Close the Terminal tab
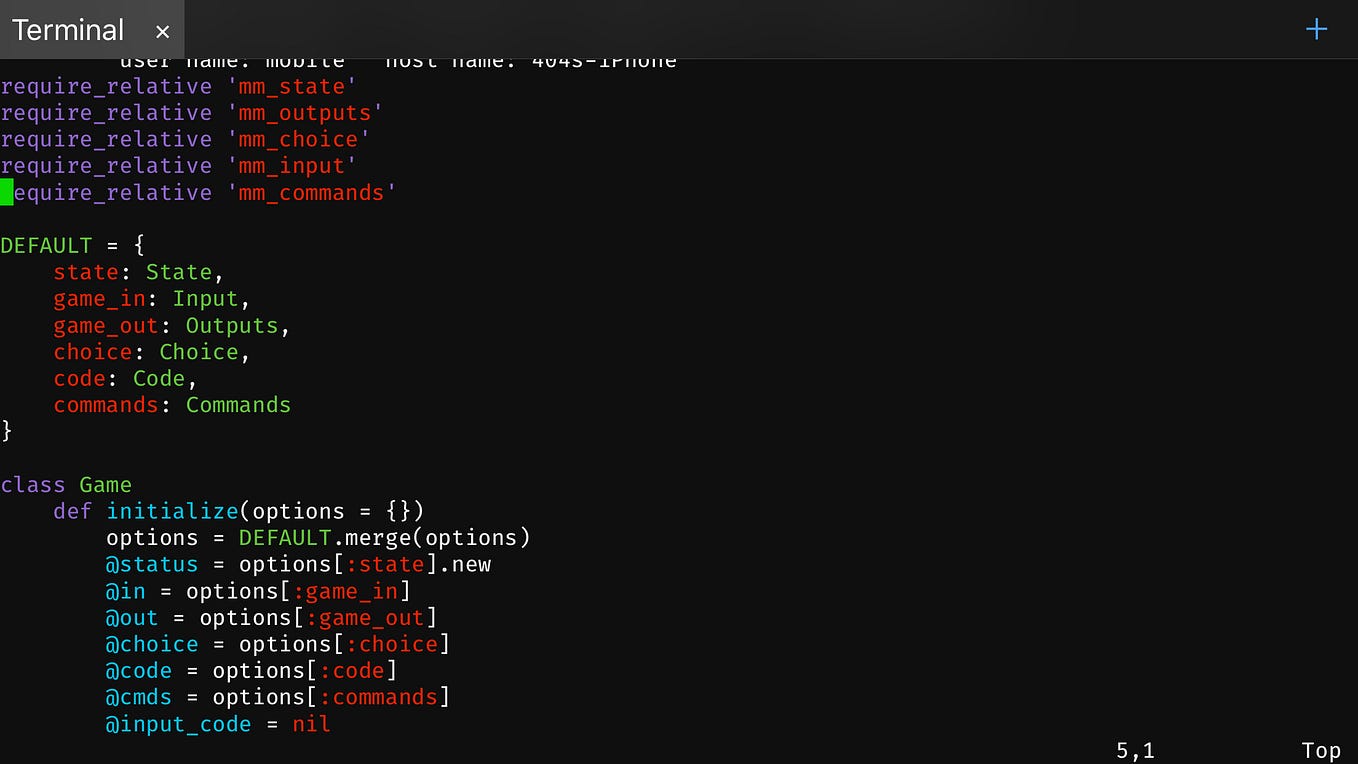 pos(162,31)
